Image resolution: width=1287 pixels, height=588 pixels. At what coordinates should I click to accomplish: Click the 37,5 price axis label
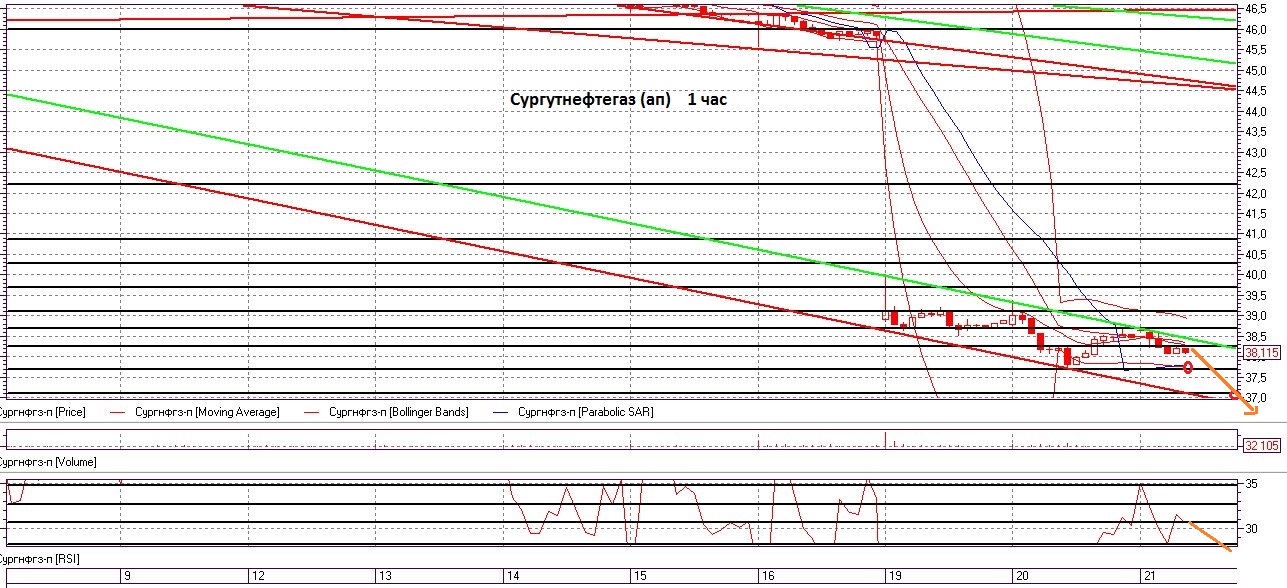pyautogui.click(x=1256, y=377)
